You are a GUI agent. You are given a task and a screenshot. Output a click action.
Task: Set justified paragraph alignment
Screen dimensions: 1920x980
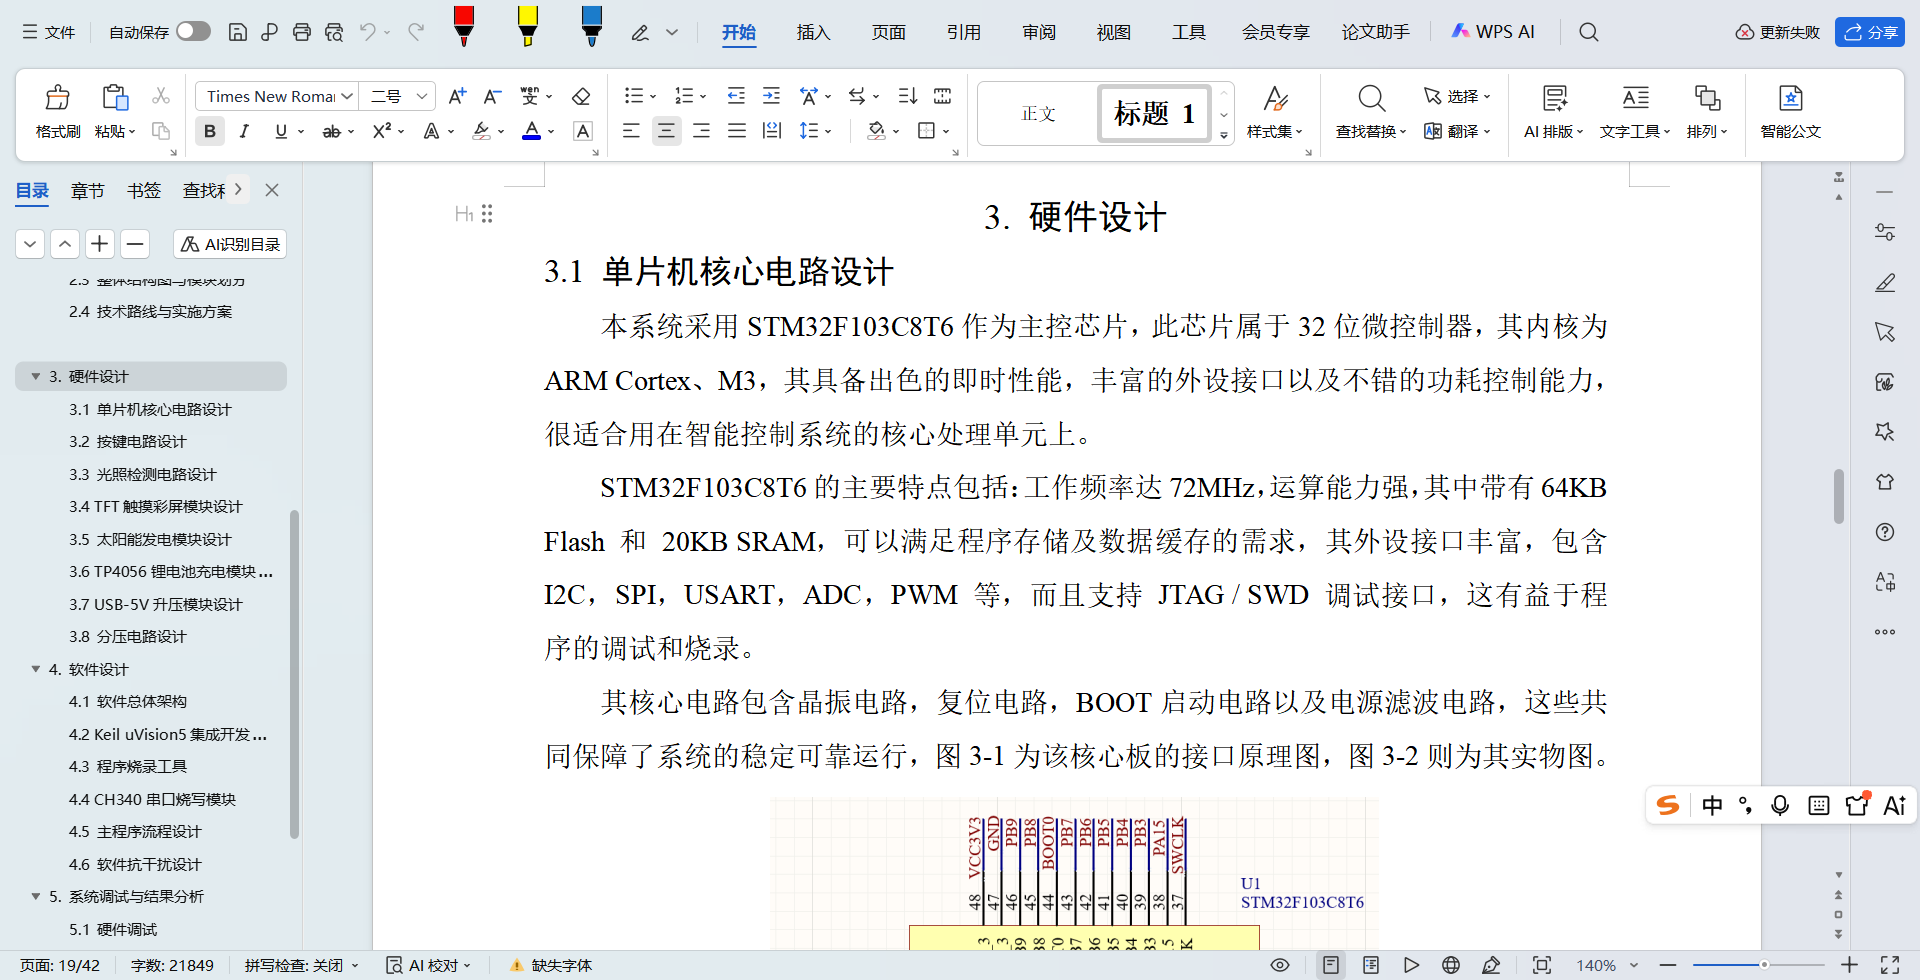(x=737, y=131)
